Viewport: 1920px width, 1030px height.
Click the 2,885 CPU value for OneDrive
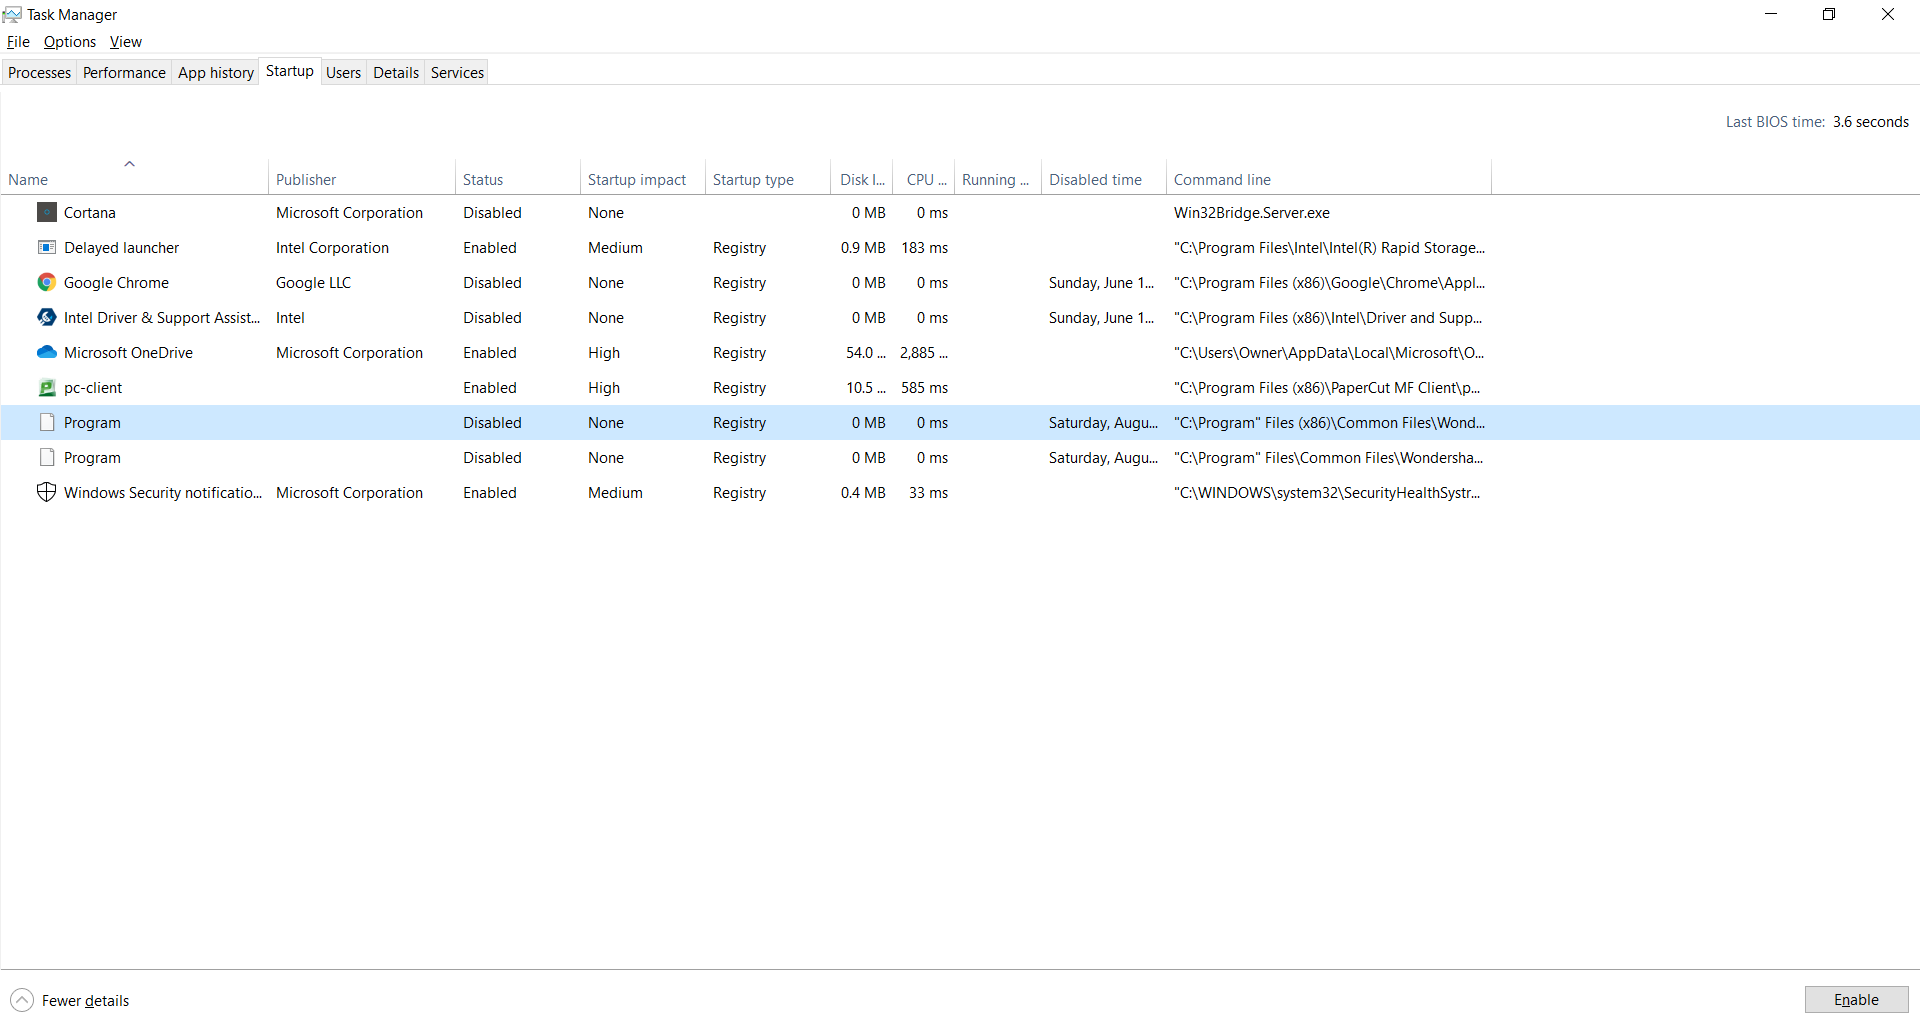924,352
